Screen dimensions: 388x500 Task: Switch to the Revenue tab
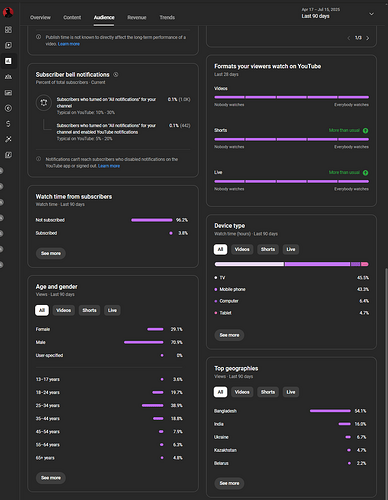tap(137, 17)
